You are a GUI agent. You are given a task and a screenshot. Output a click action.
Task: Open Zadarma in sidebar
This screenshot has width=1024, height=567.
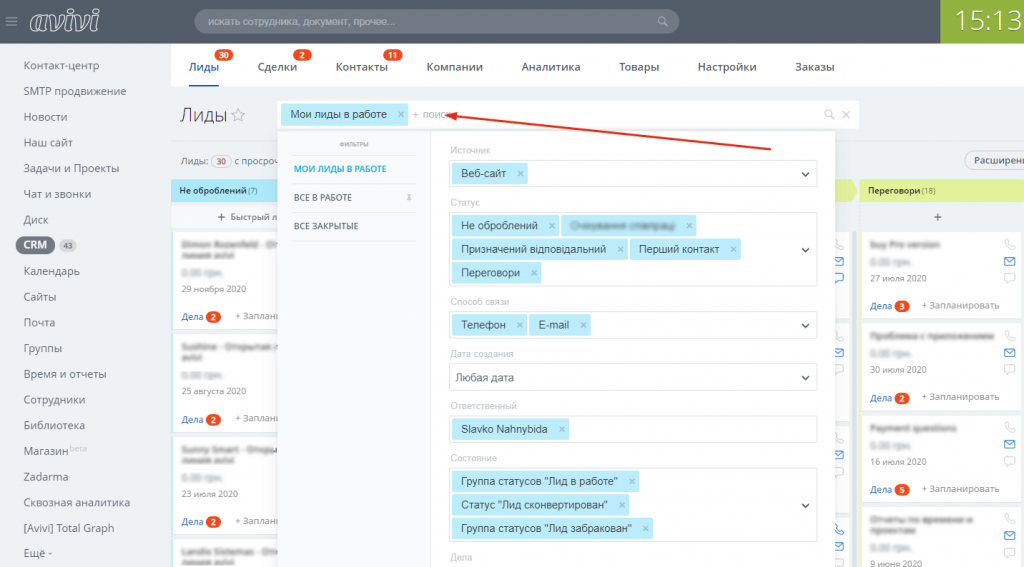point(46,477)
